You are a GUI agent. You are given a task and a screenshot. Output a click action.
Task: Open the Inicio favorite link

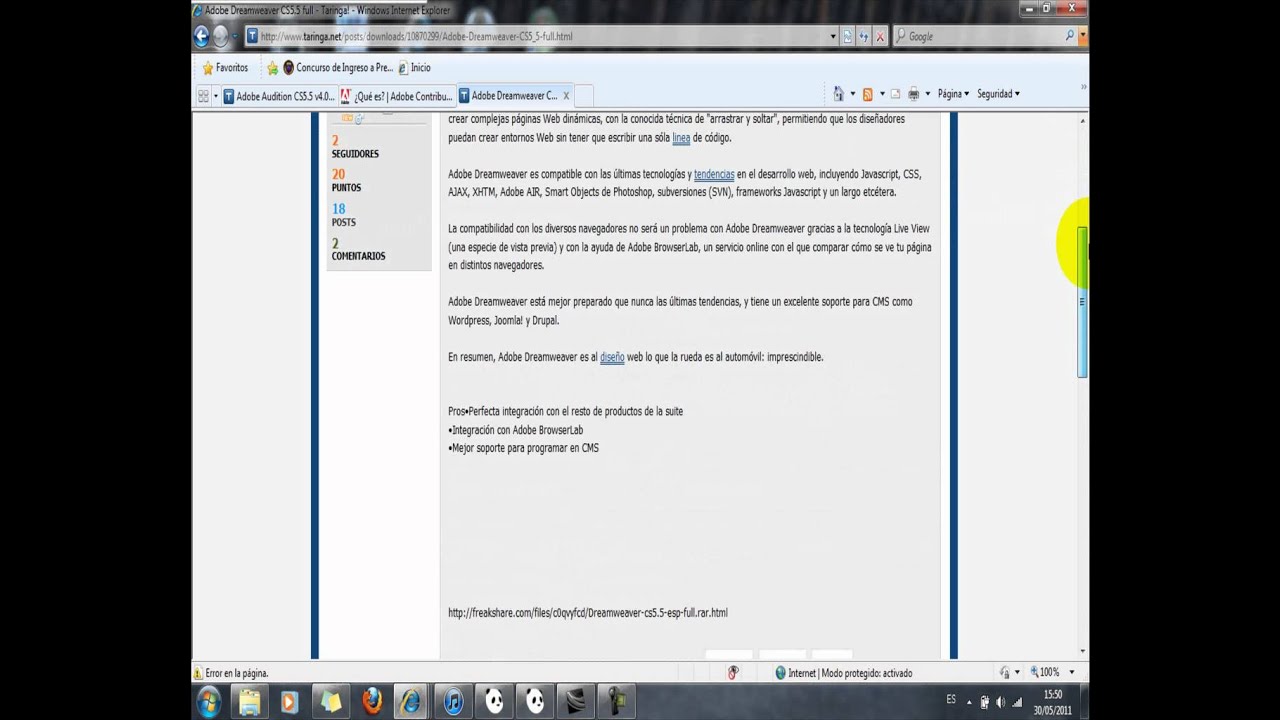[414, 68]
